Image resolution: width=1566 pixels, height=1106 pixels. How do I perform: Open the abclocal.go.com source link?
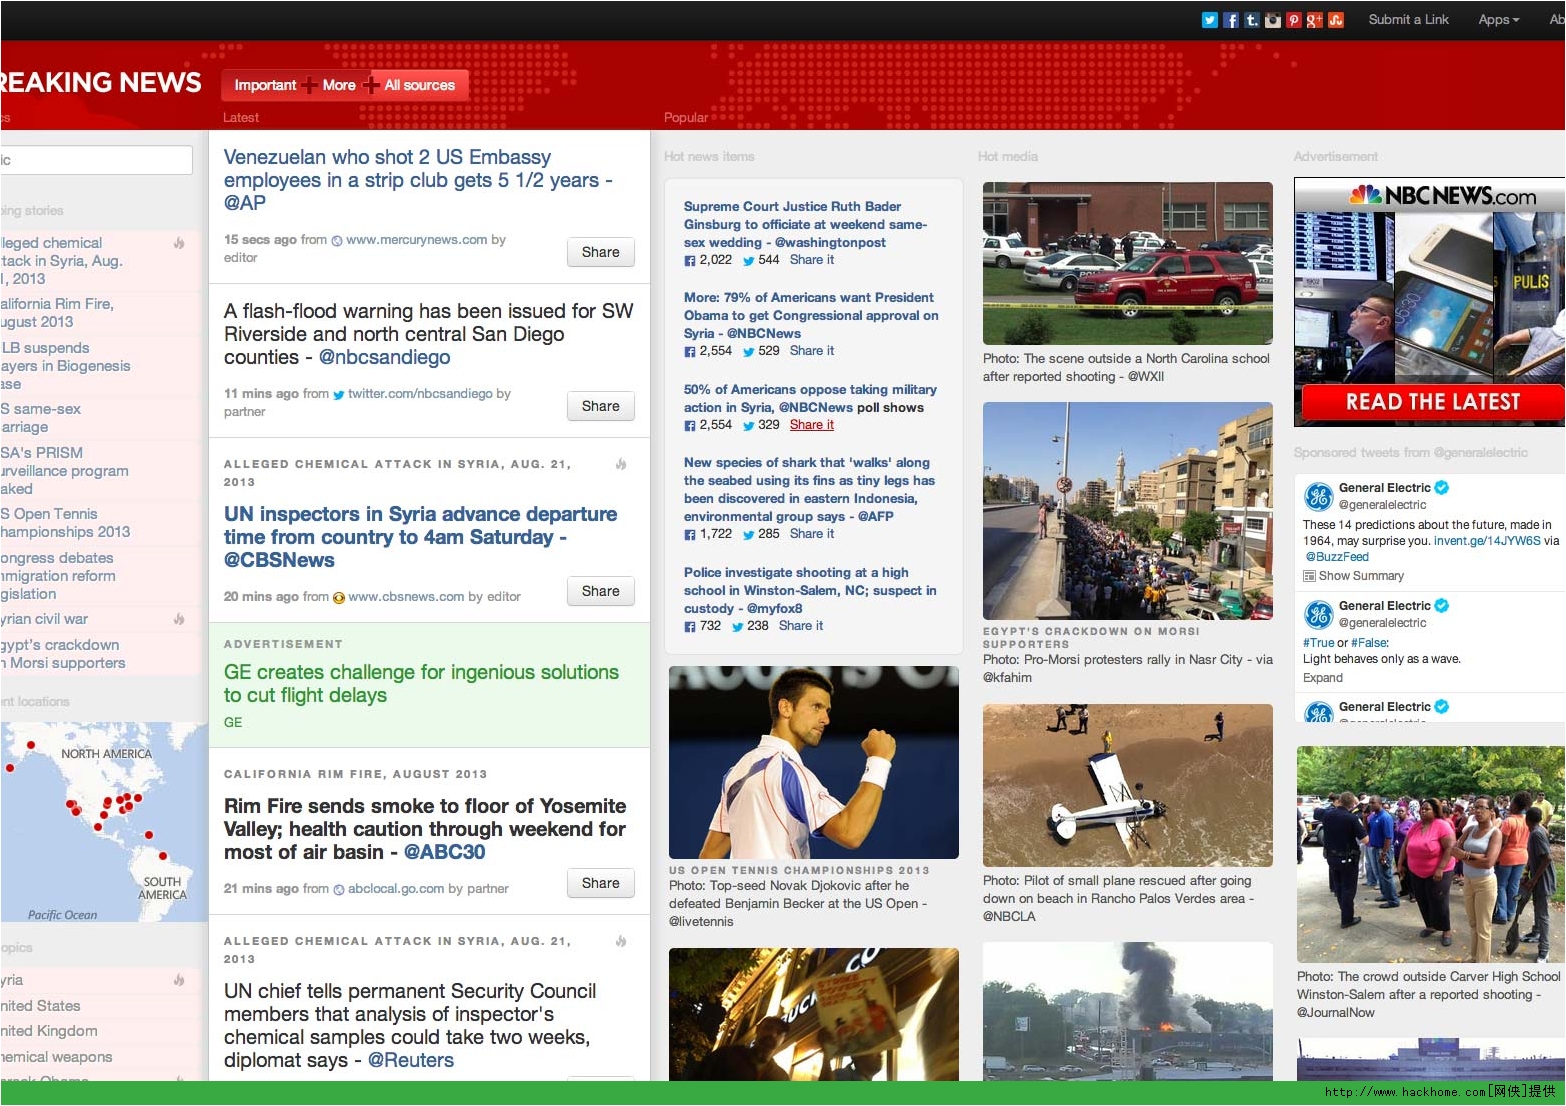[x=396, y=889]
